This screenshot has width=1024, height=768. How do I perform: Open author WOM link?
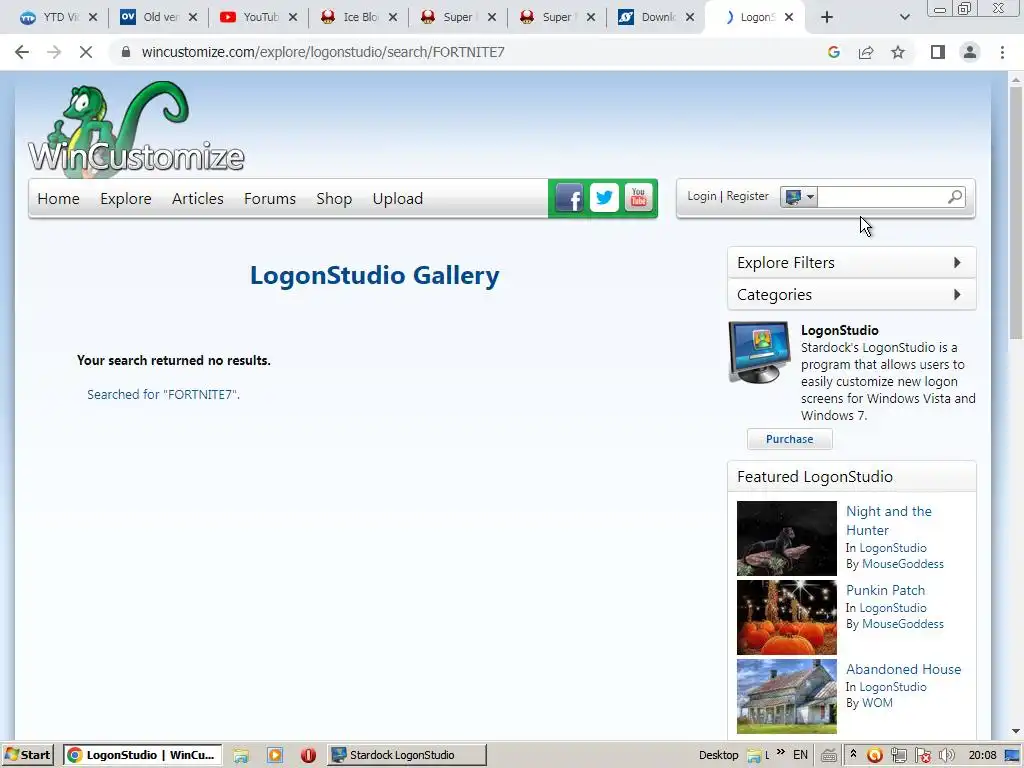coord(876,703)
